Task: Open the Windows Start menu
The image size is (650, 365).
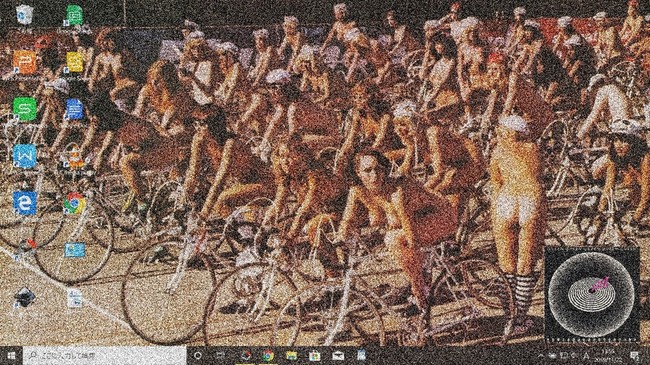Action: (x=11, y=355)
